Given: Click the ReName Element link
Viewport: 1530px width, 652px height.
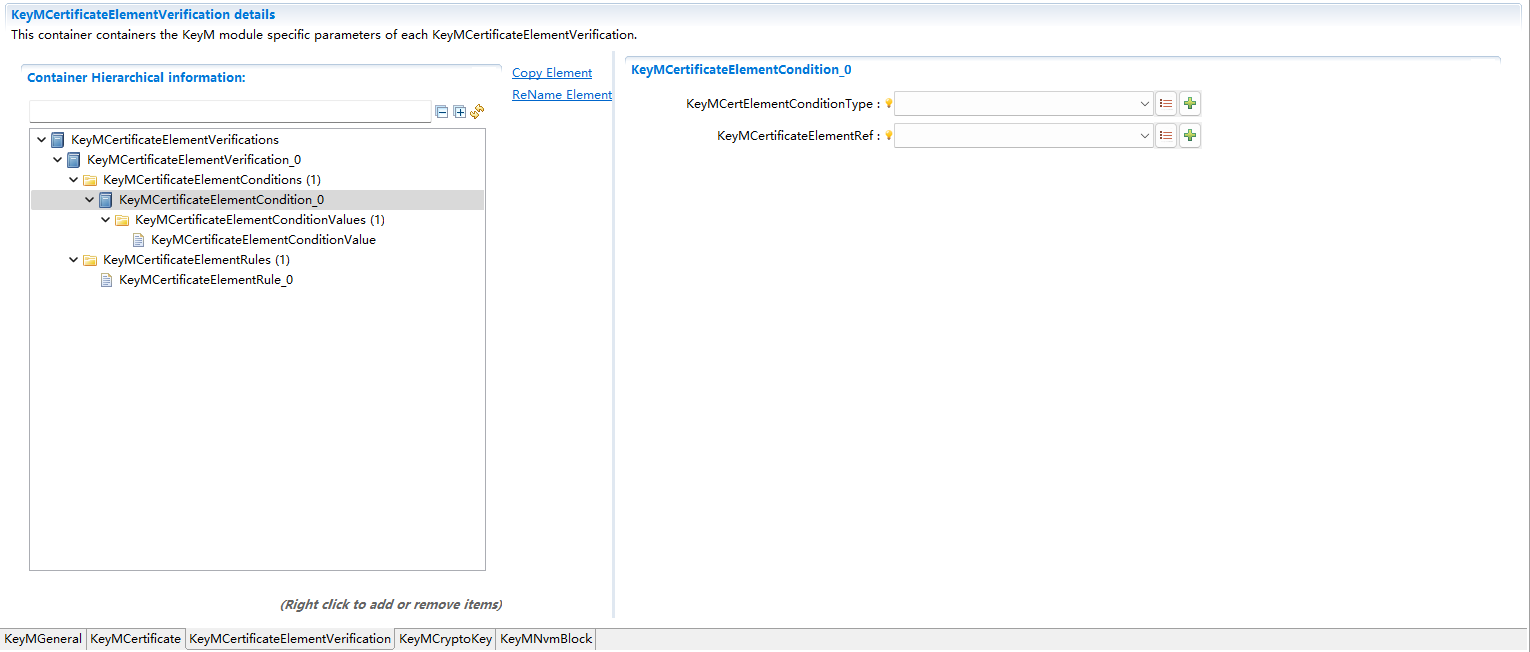Looking at the screenshot, I should point(561,94).
